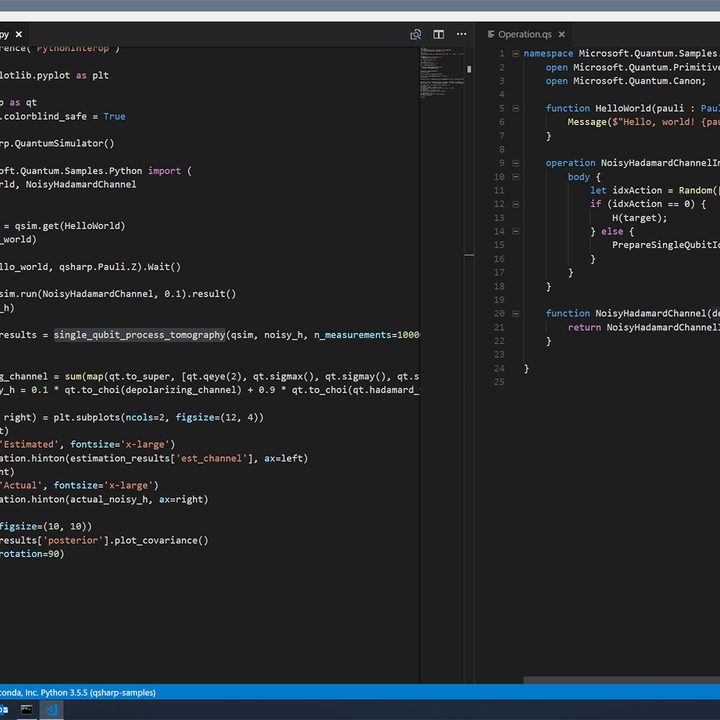This screenshot has height=720, width=720.
Task: Close the Python file tab
Action: [x=19, y=34]
